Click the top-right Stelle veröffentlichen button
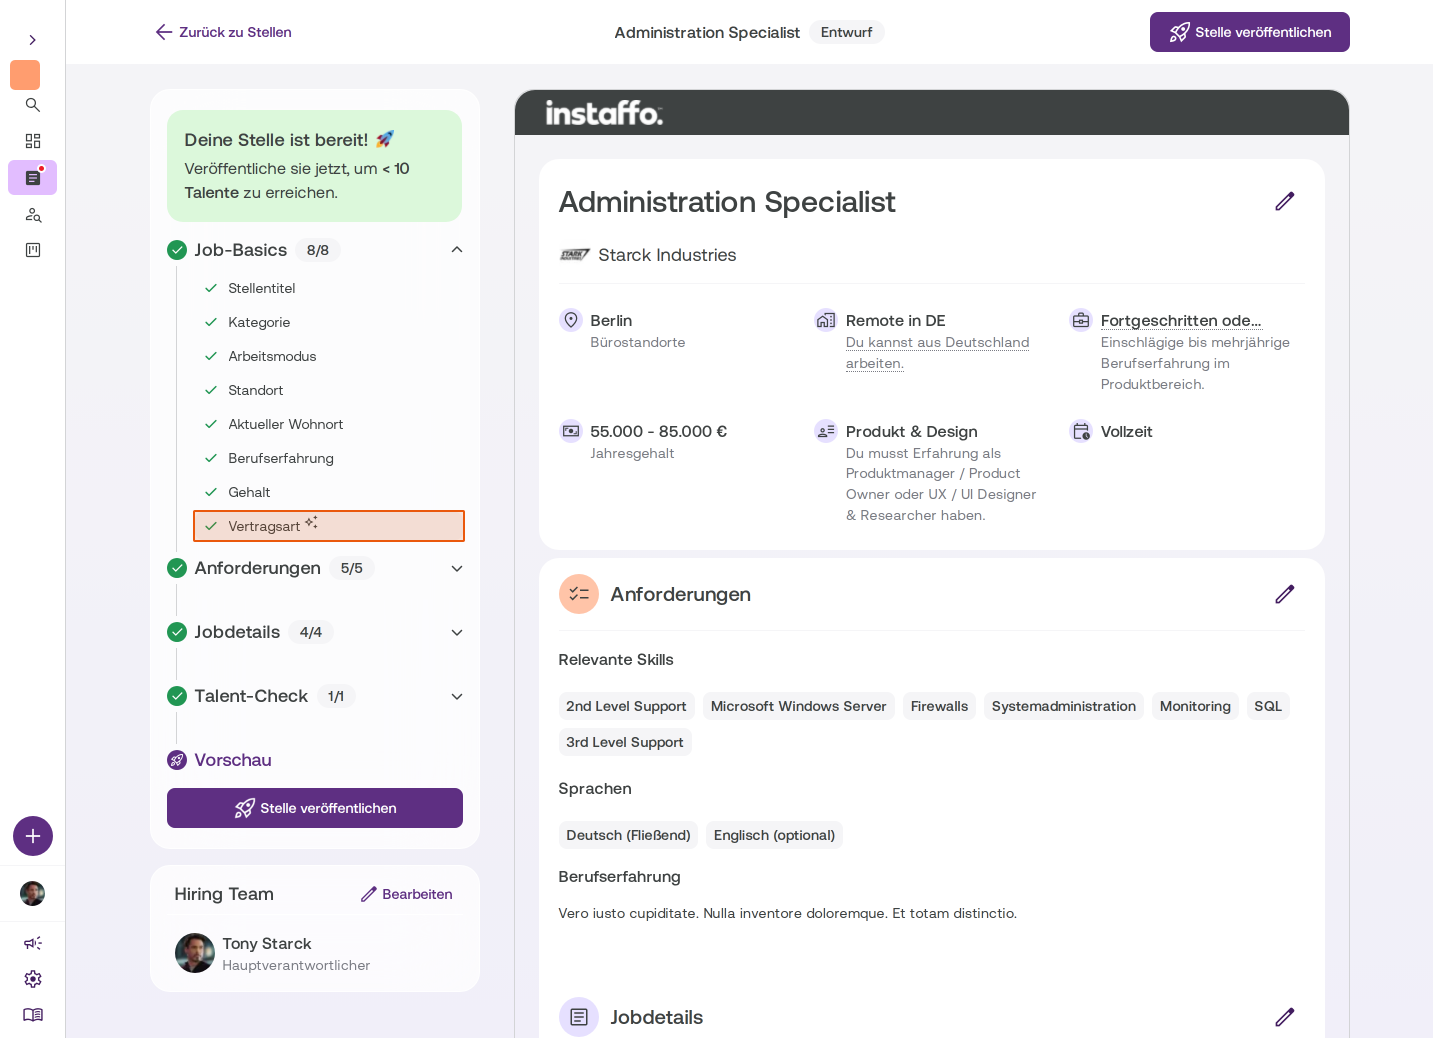Screen dimensions: 1433x1038 [1250, 32]
